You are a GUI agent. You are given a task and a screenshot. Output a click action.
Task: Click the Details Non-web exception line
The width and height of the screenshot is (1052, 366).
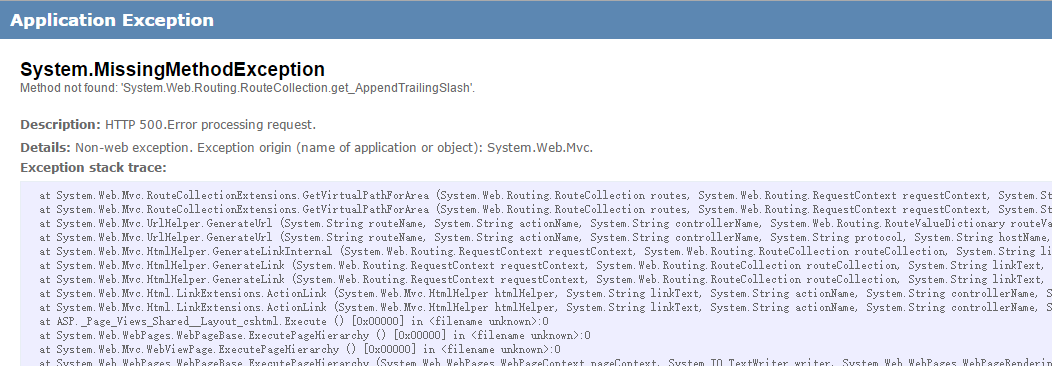(x=306, y=147)
